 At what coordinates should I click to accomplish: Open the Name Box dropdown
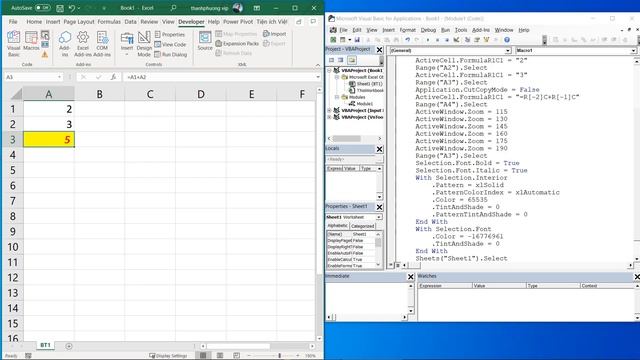click(x=59, y=77)
